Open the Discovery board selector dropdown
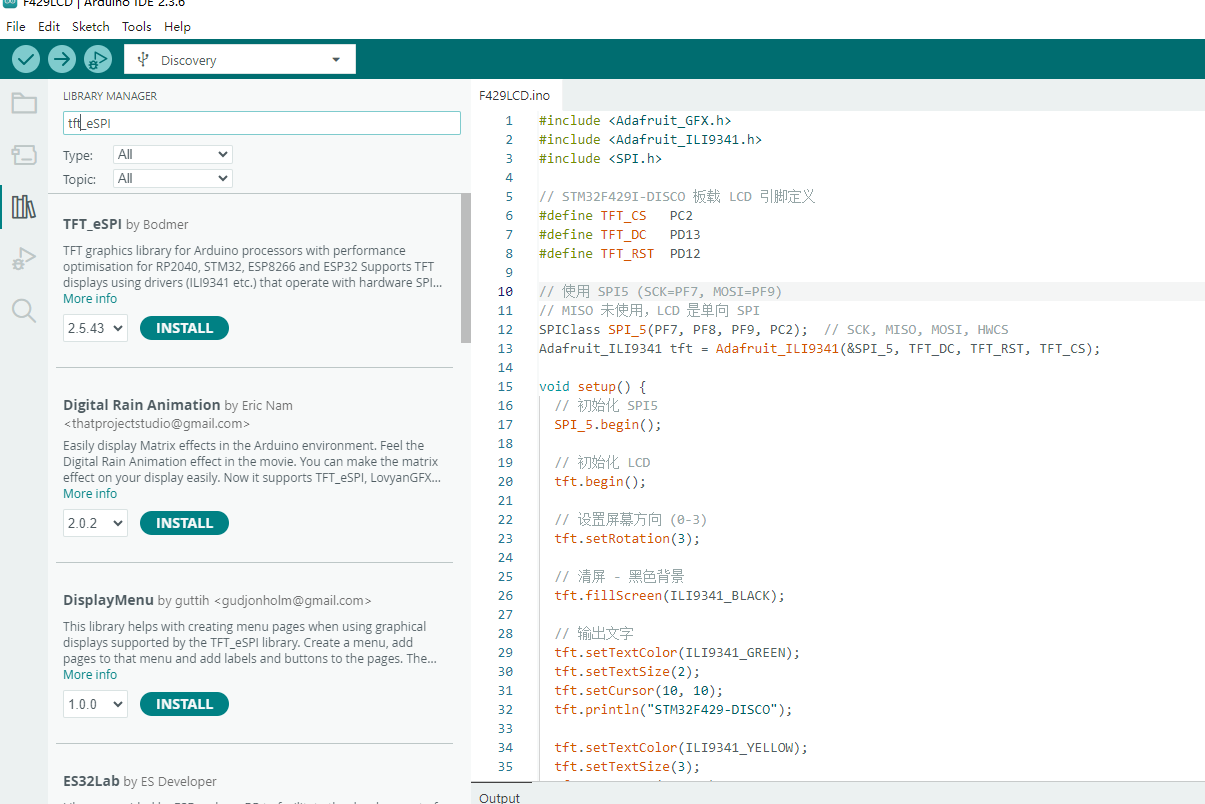 [x=240, y=60]
